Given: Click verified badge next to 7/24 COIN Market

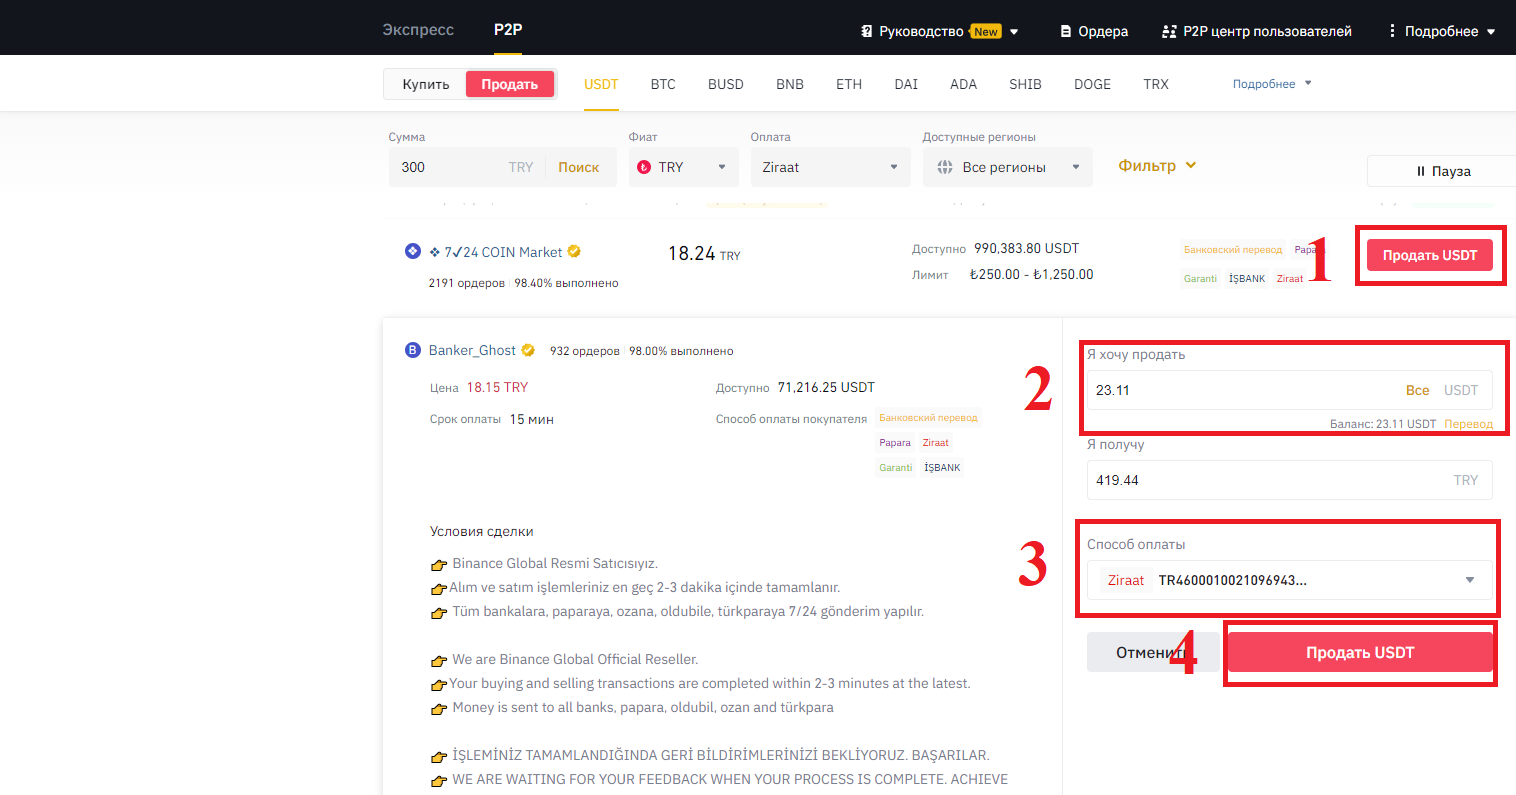Looking at the screenshot, I should (x=574, y=251).
